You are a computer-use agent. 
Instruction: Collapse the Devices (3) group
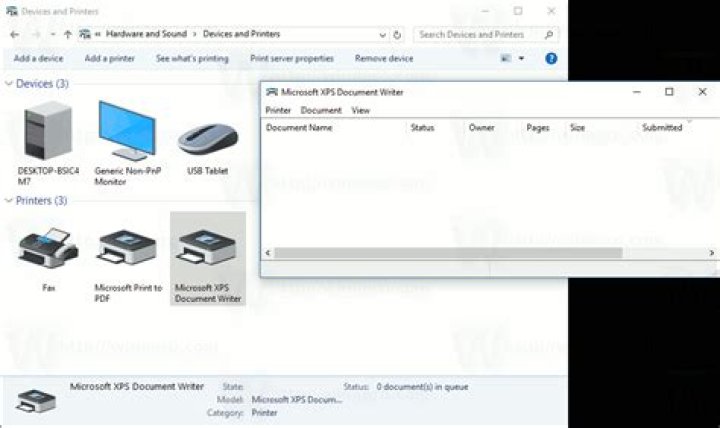click(9, 84)
